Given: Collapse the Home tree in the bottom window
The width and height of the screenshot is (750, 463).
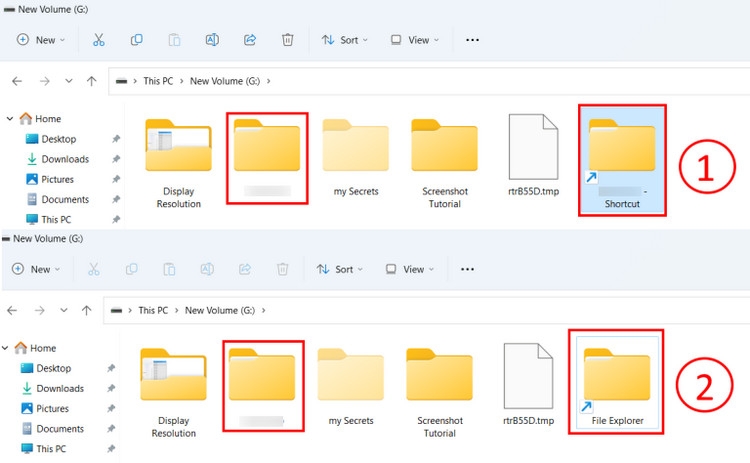Looking at the screenshot, I should pyautogui.click(x=5, y=348).
